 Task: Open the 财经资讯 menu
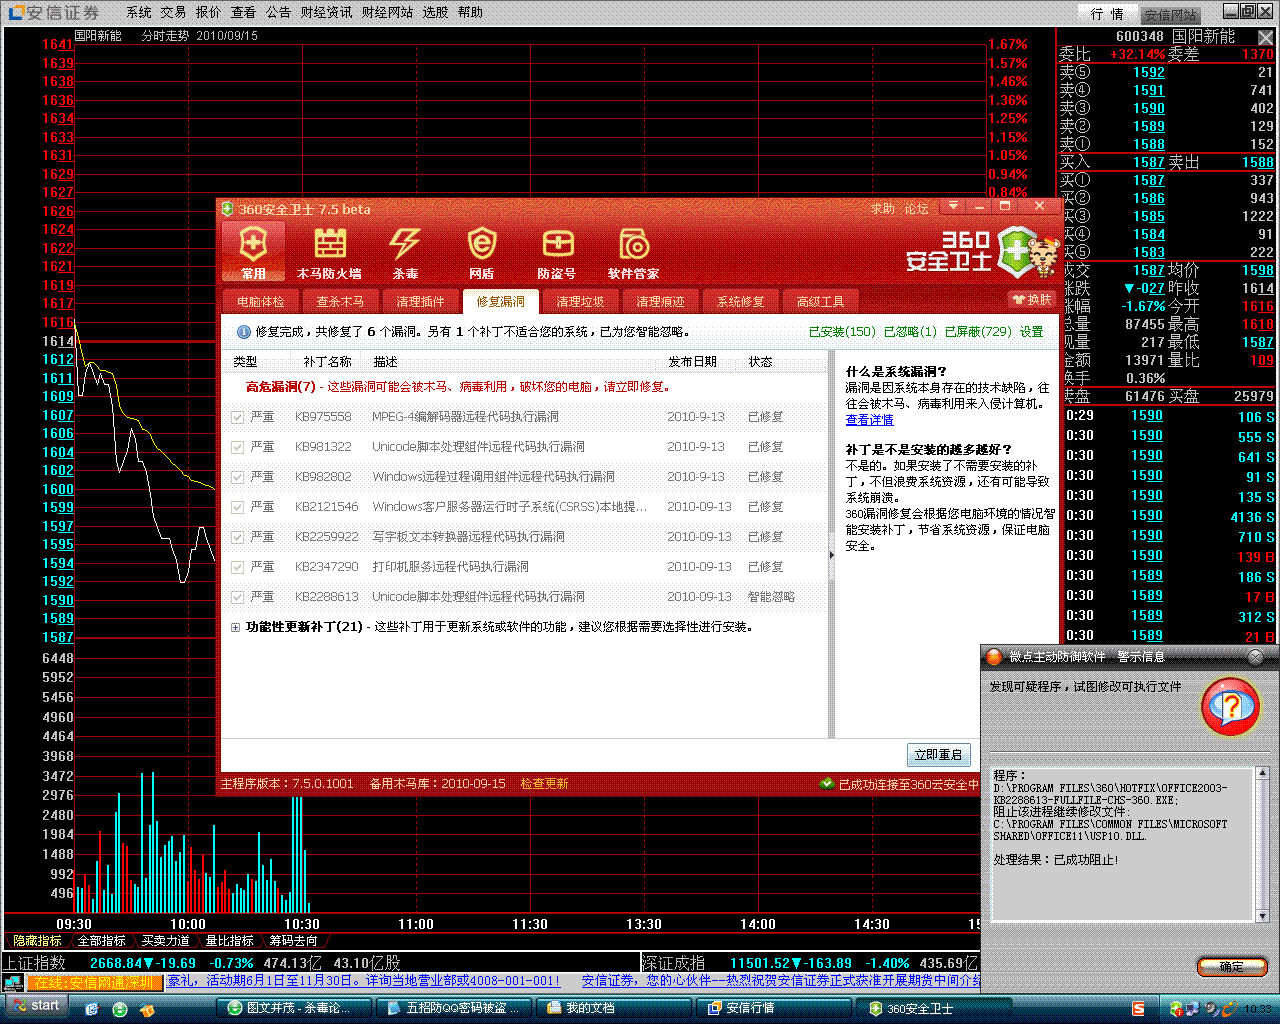(x=326, y=12)
